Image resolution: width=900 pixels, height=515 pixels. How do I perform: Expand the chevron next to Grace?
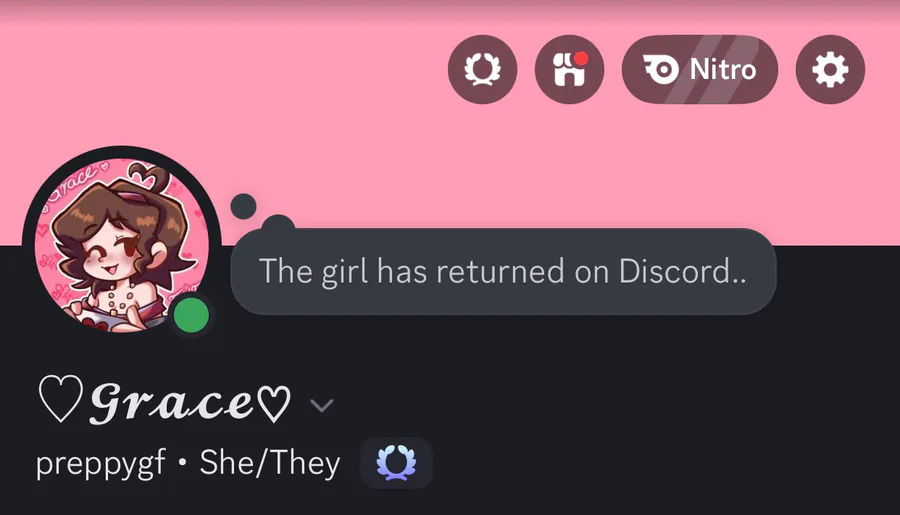pos(321,405)
